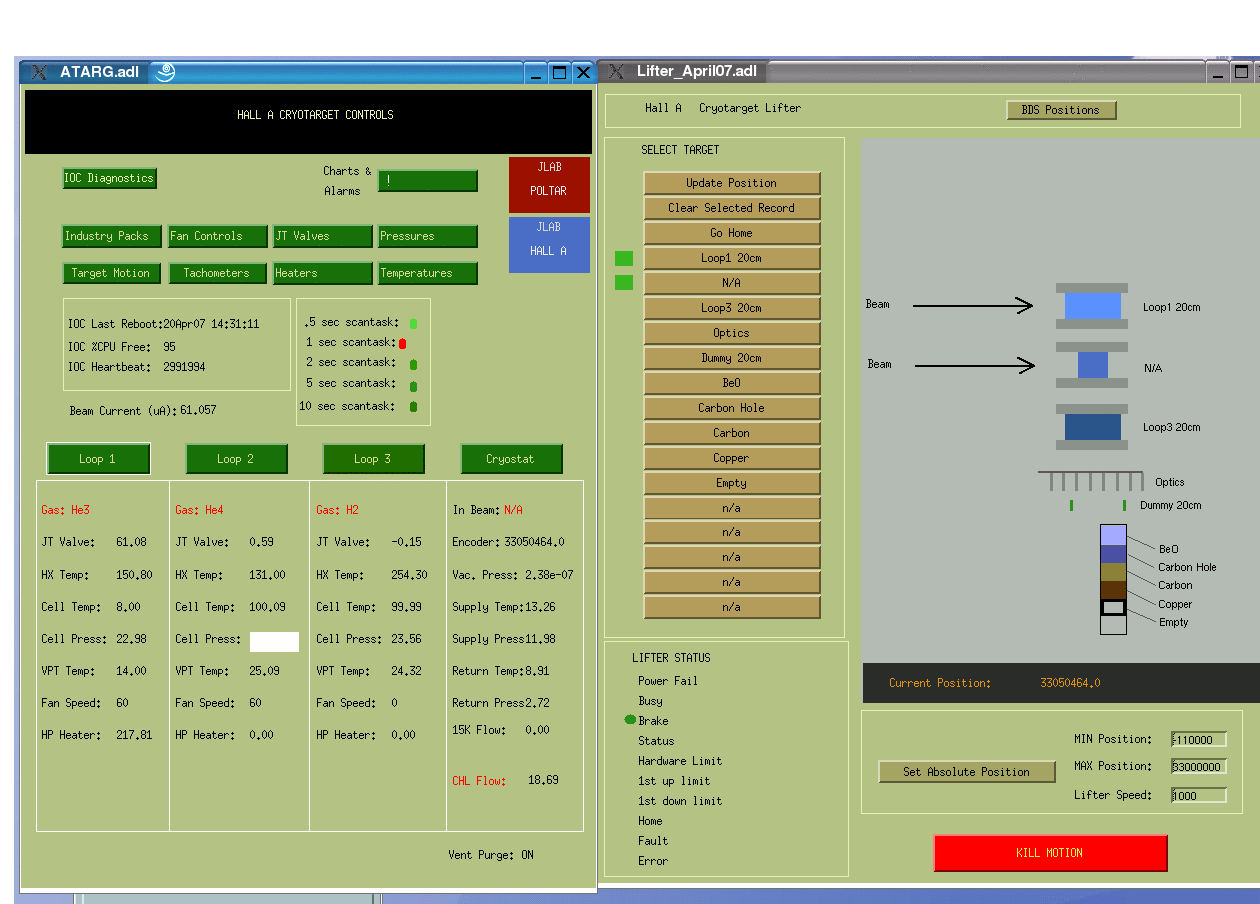
Task: Click the N/A target cell graphic
Action: (1092, 365)
